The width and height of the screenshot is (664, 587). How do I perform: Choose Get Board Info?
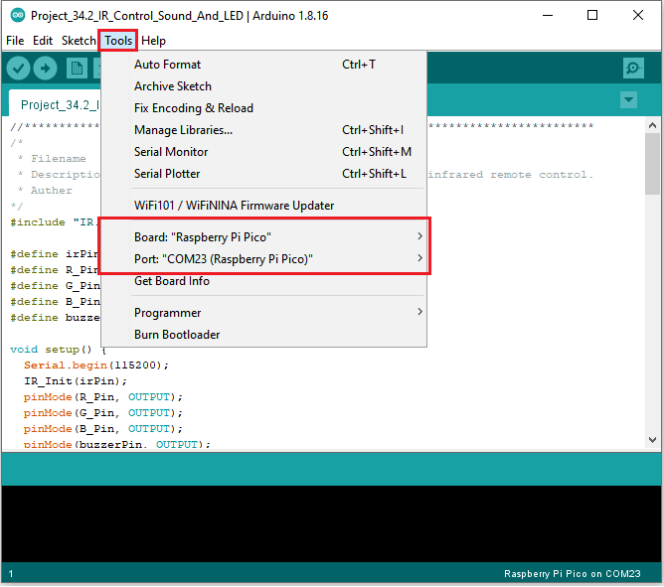264,281
